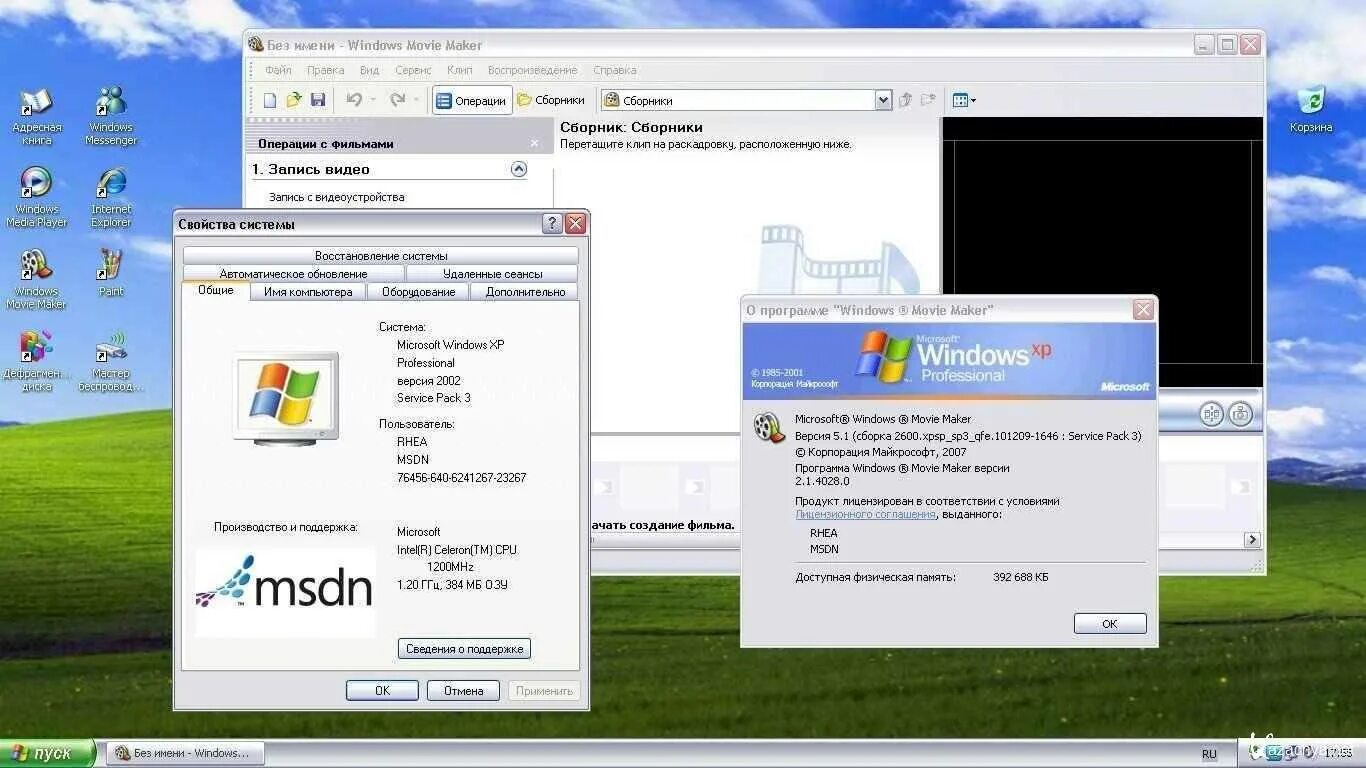Click OK in Свойства системы dialog

(x=382, y=690)
